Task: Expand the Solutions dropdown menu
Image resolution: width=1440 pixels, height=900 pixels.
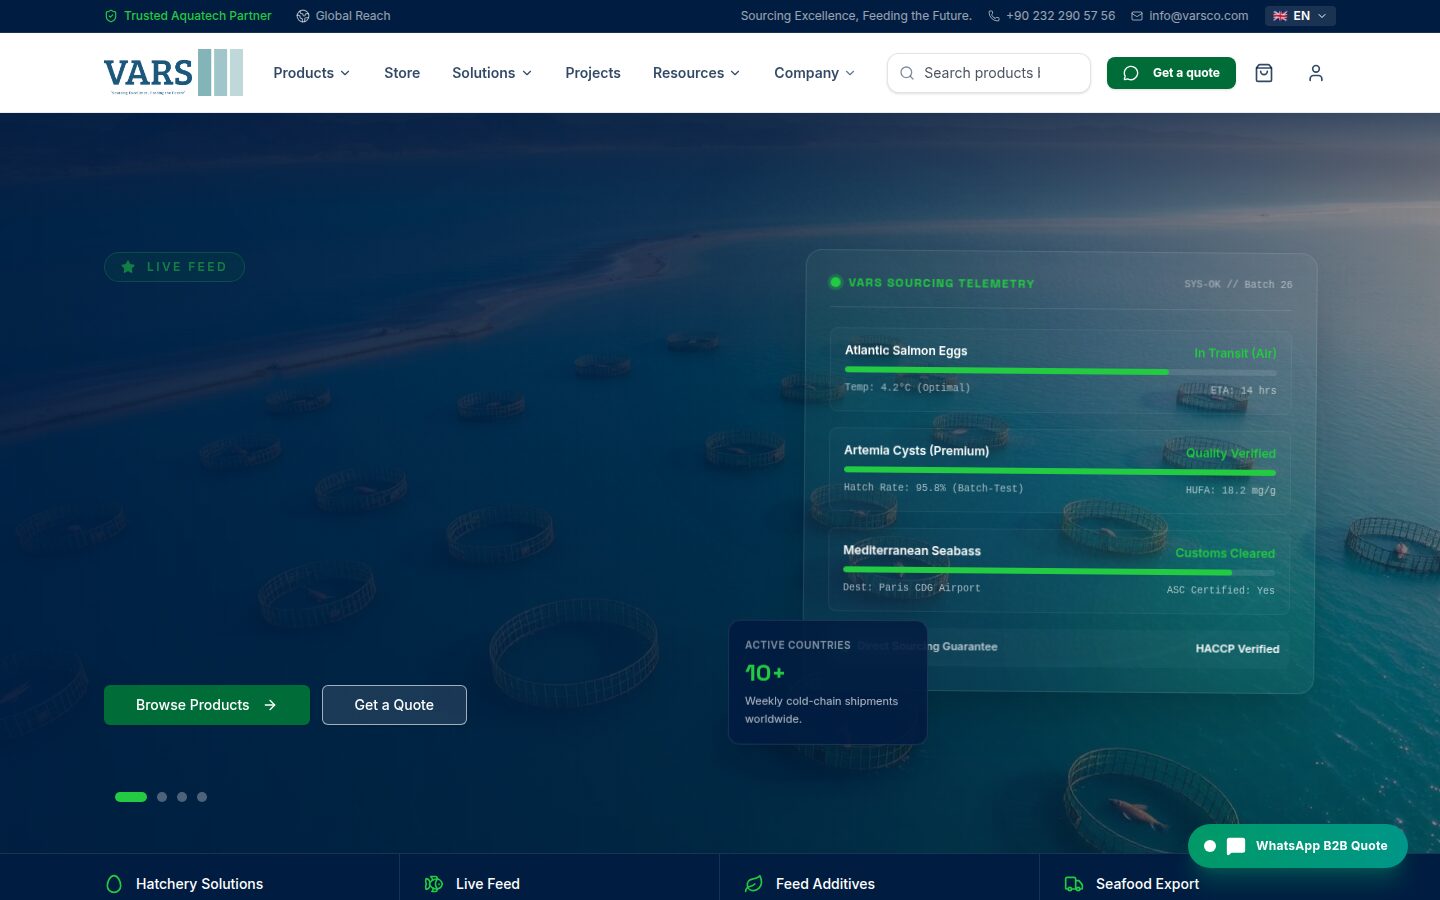Action: [492, 73]
